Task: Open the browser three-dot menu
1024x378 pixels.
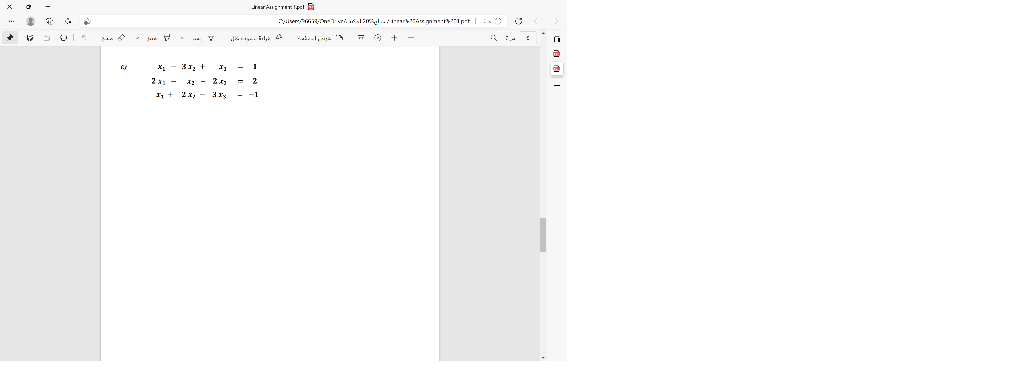Action: point(11,21)
